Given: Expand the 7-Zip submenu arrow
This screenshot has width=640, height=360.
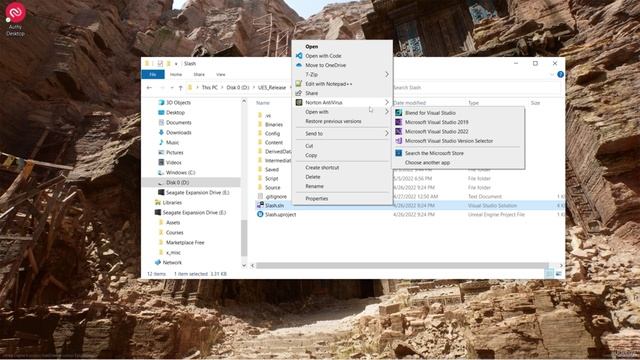Looking at the screenshot, I should pos(387,74).
